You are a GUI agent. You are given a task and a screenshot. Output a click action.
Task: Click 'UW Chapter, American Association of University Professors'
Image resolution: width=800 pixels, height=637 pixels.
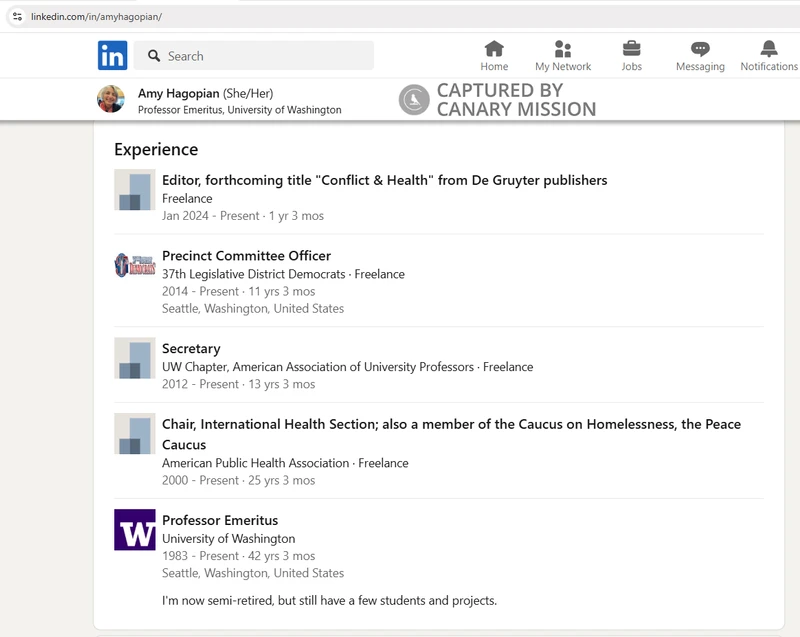318,367
